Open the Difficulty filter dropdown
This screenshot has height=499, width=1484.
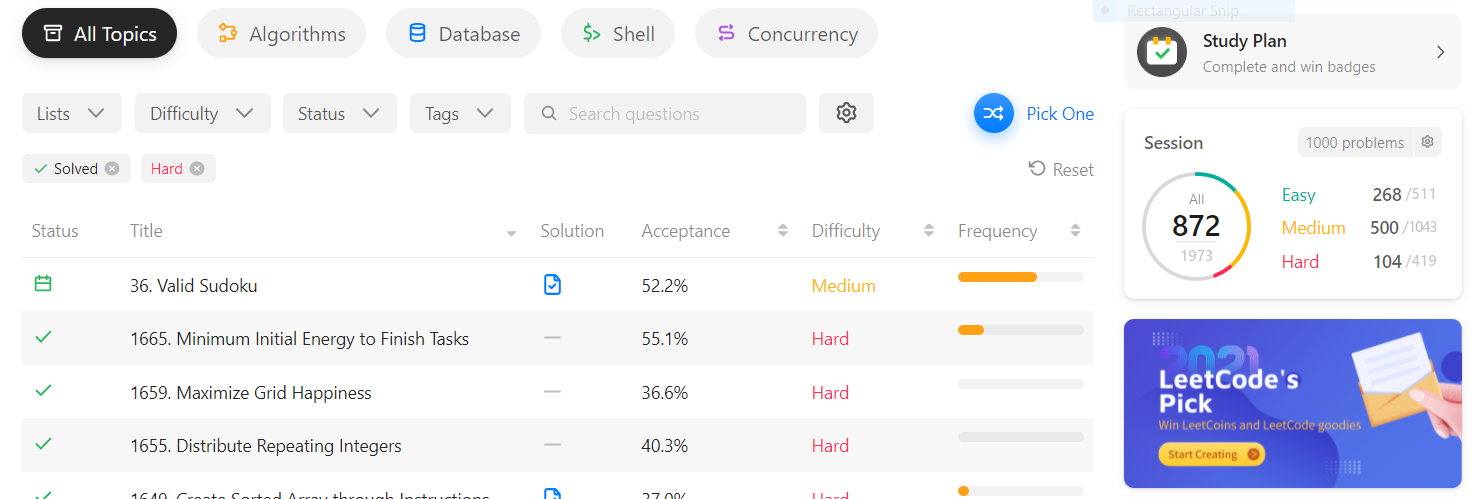coord(203,113)
